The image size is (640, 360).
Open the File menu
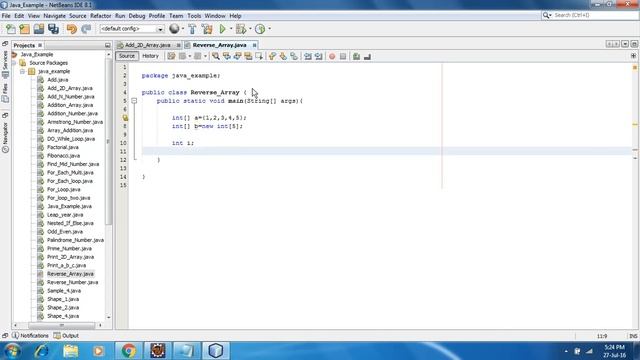pos(6,16)
